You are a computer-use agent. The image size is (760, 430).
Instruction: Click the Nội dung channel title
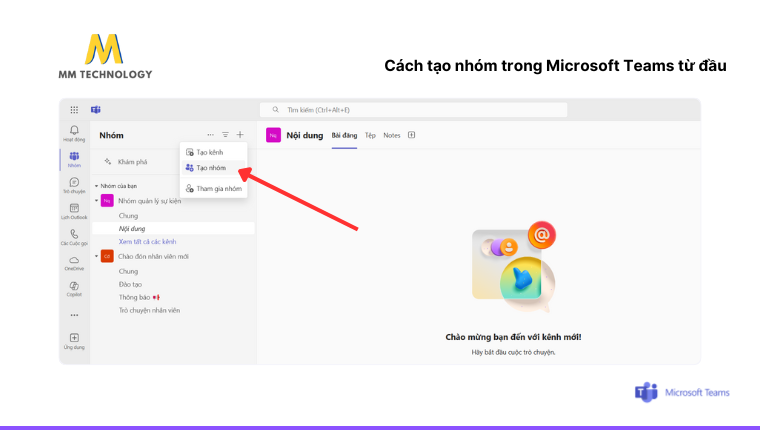304,135
